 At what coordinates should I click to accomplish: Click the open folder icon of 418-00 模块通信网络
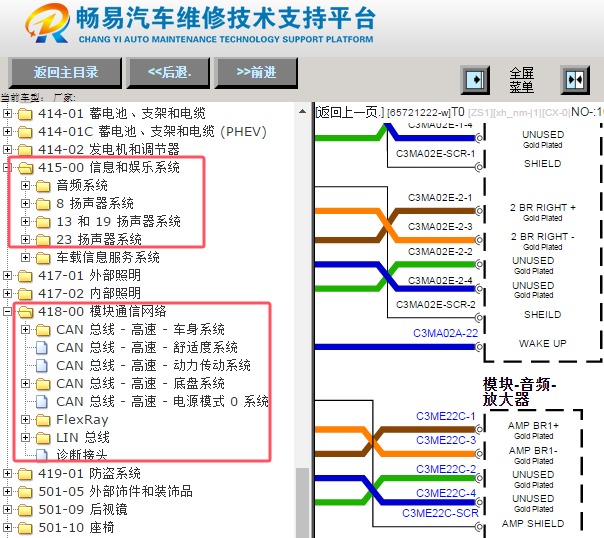pos(25,312)
